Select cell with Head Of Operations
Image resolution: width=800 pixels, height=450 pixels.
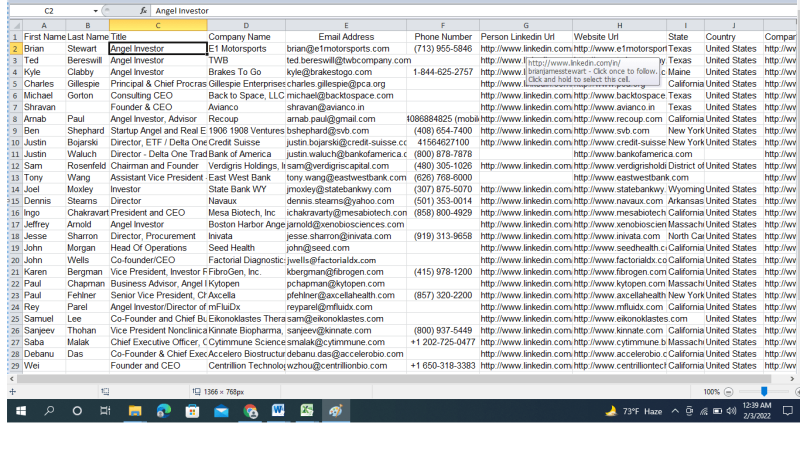[158, 248]
